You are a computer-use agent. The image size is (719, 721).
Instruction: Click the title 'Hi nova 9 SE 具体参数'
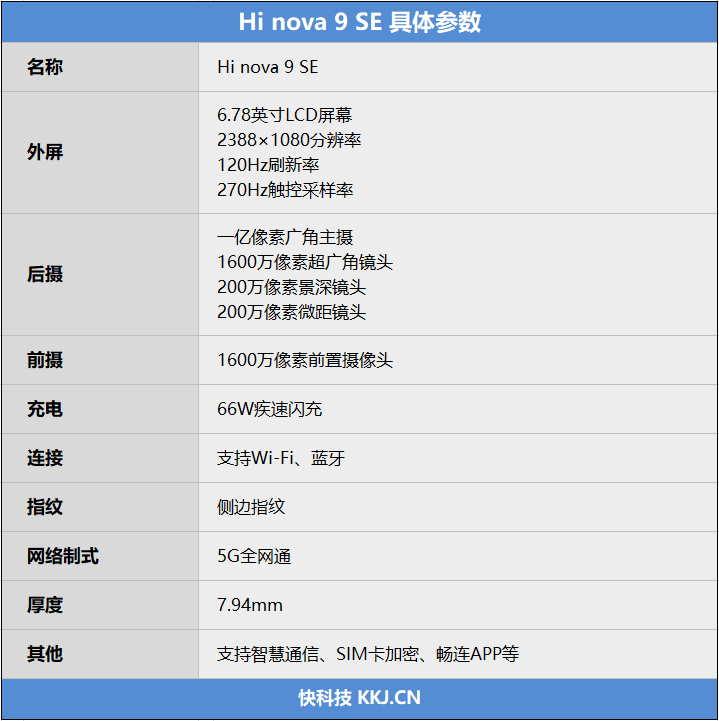pos(360,22)
